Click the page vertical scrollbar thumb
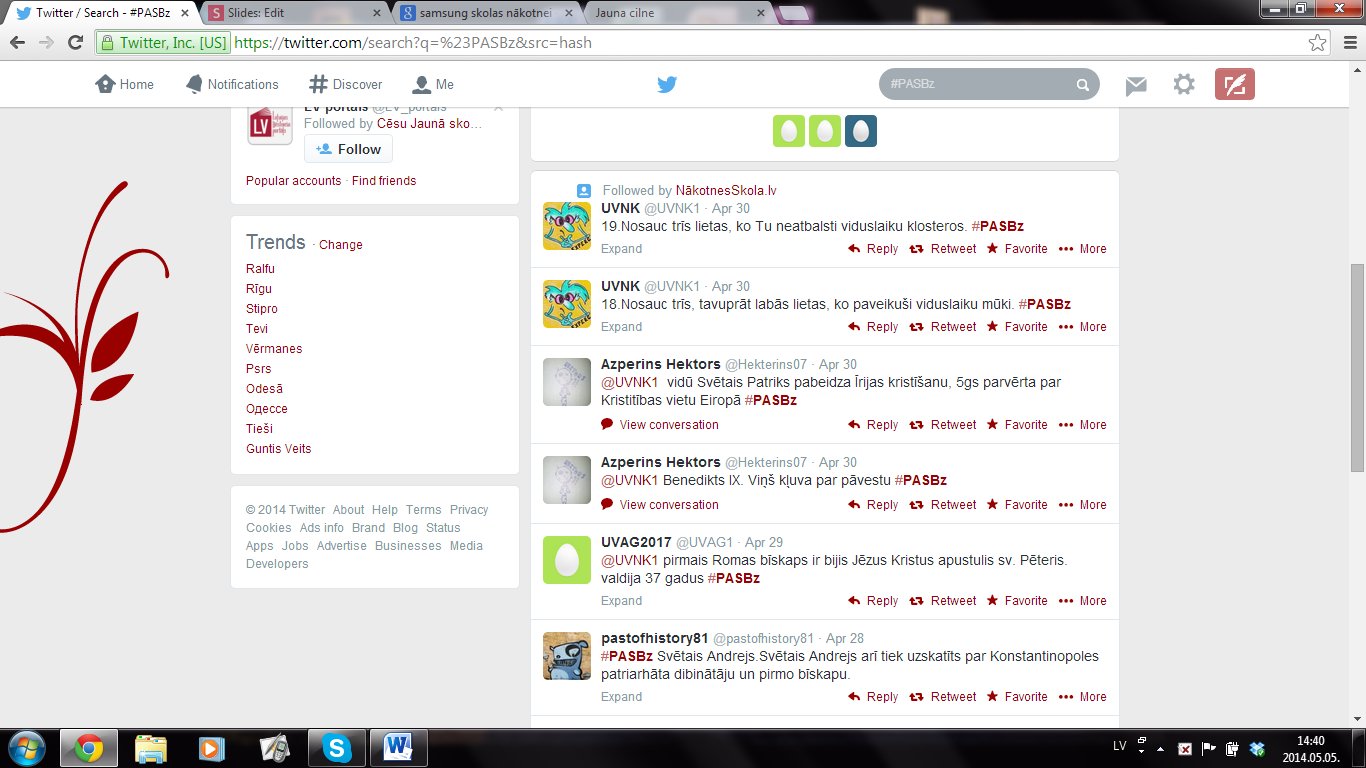1366x768 pixels. 1357,367
